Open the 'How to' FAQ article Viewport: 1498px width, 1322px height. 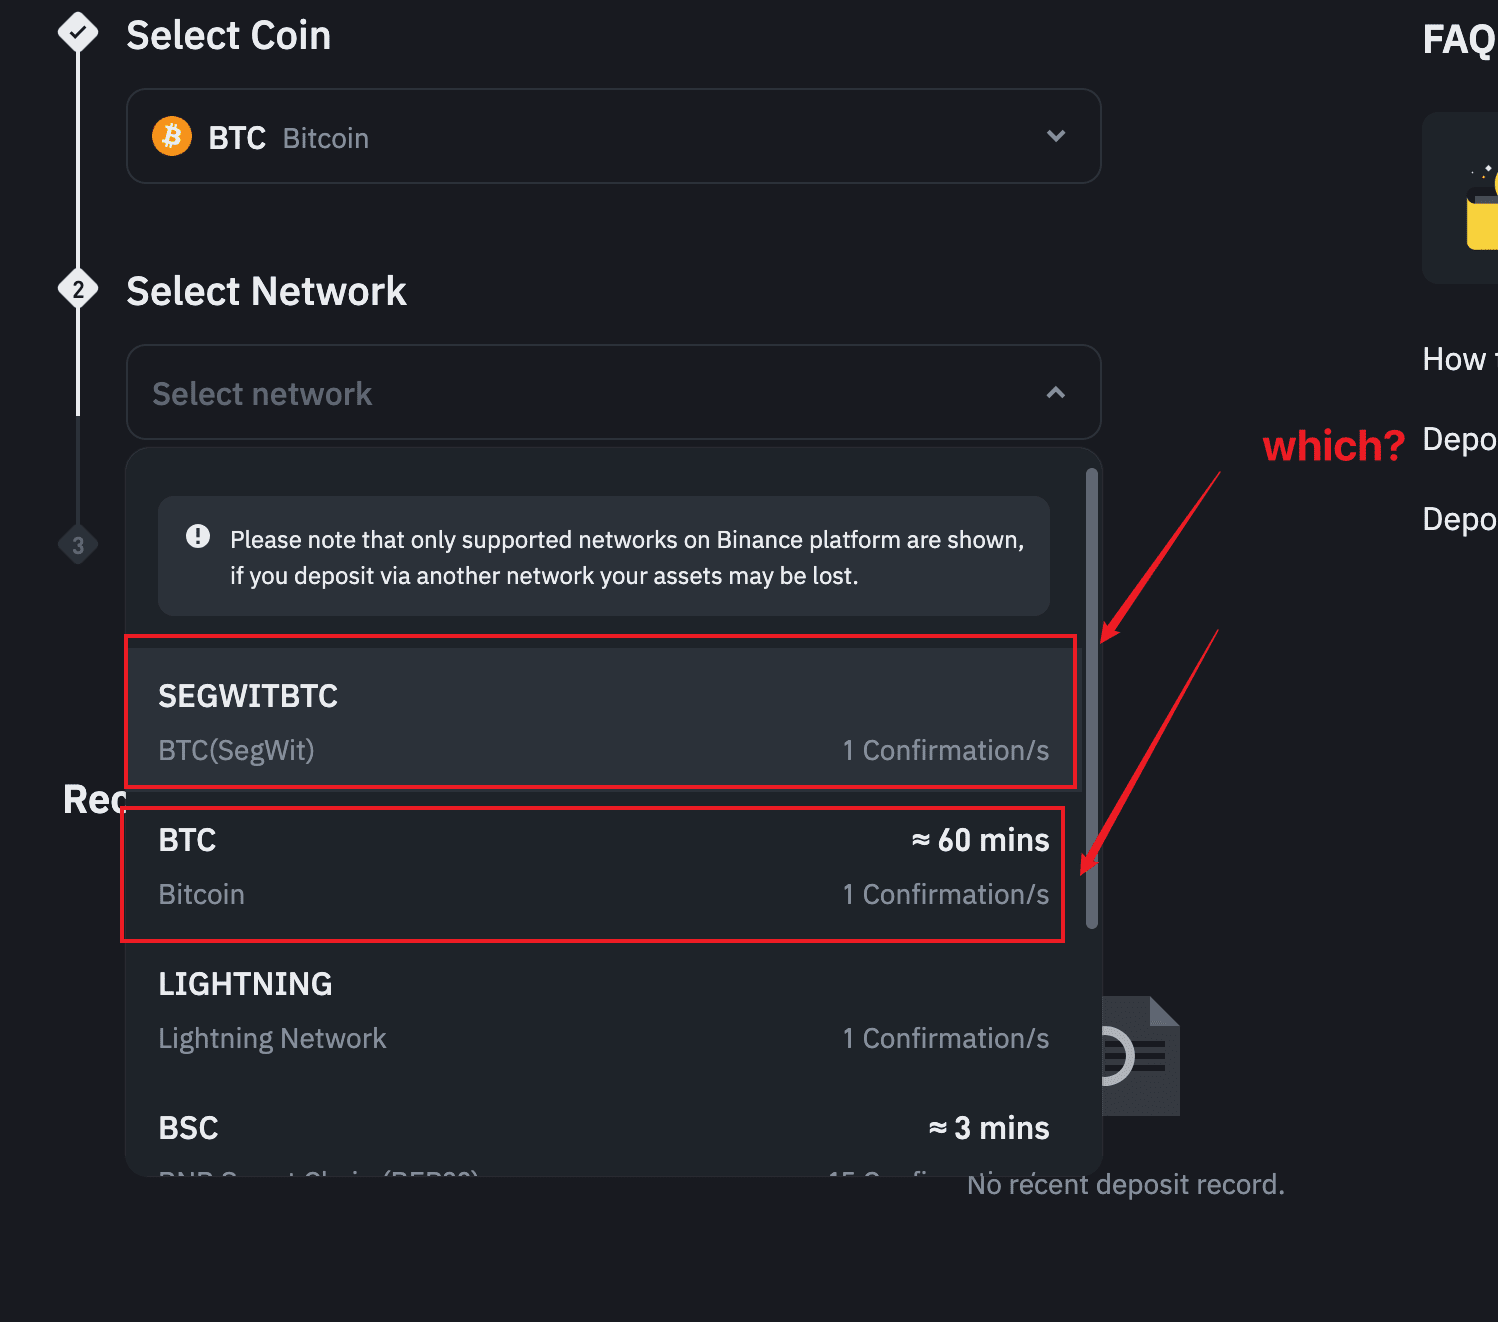1456,358
